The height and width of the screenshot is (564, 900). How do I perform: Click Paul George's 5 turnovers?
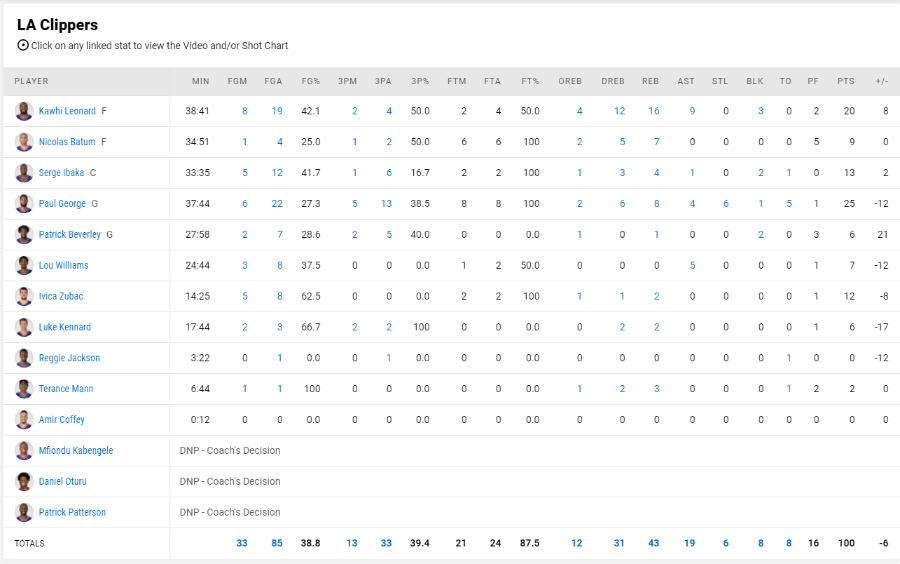point(789,204)
